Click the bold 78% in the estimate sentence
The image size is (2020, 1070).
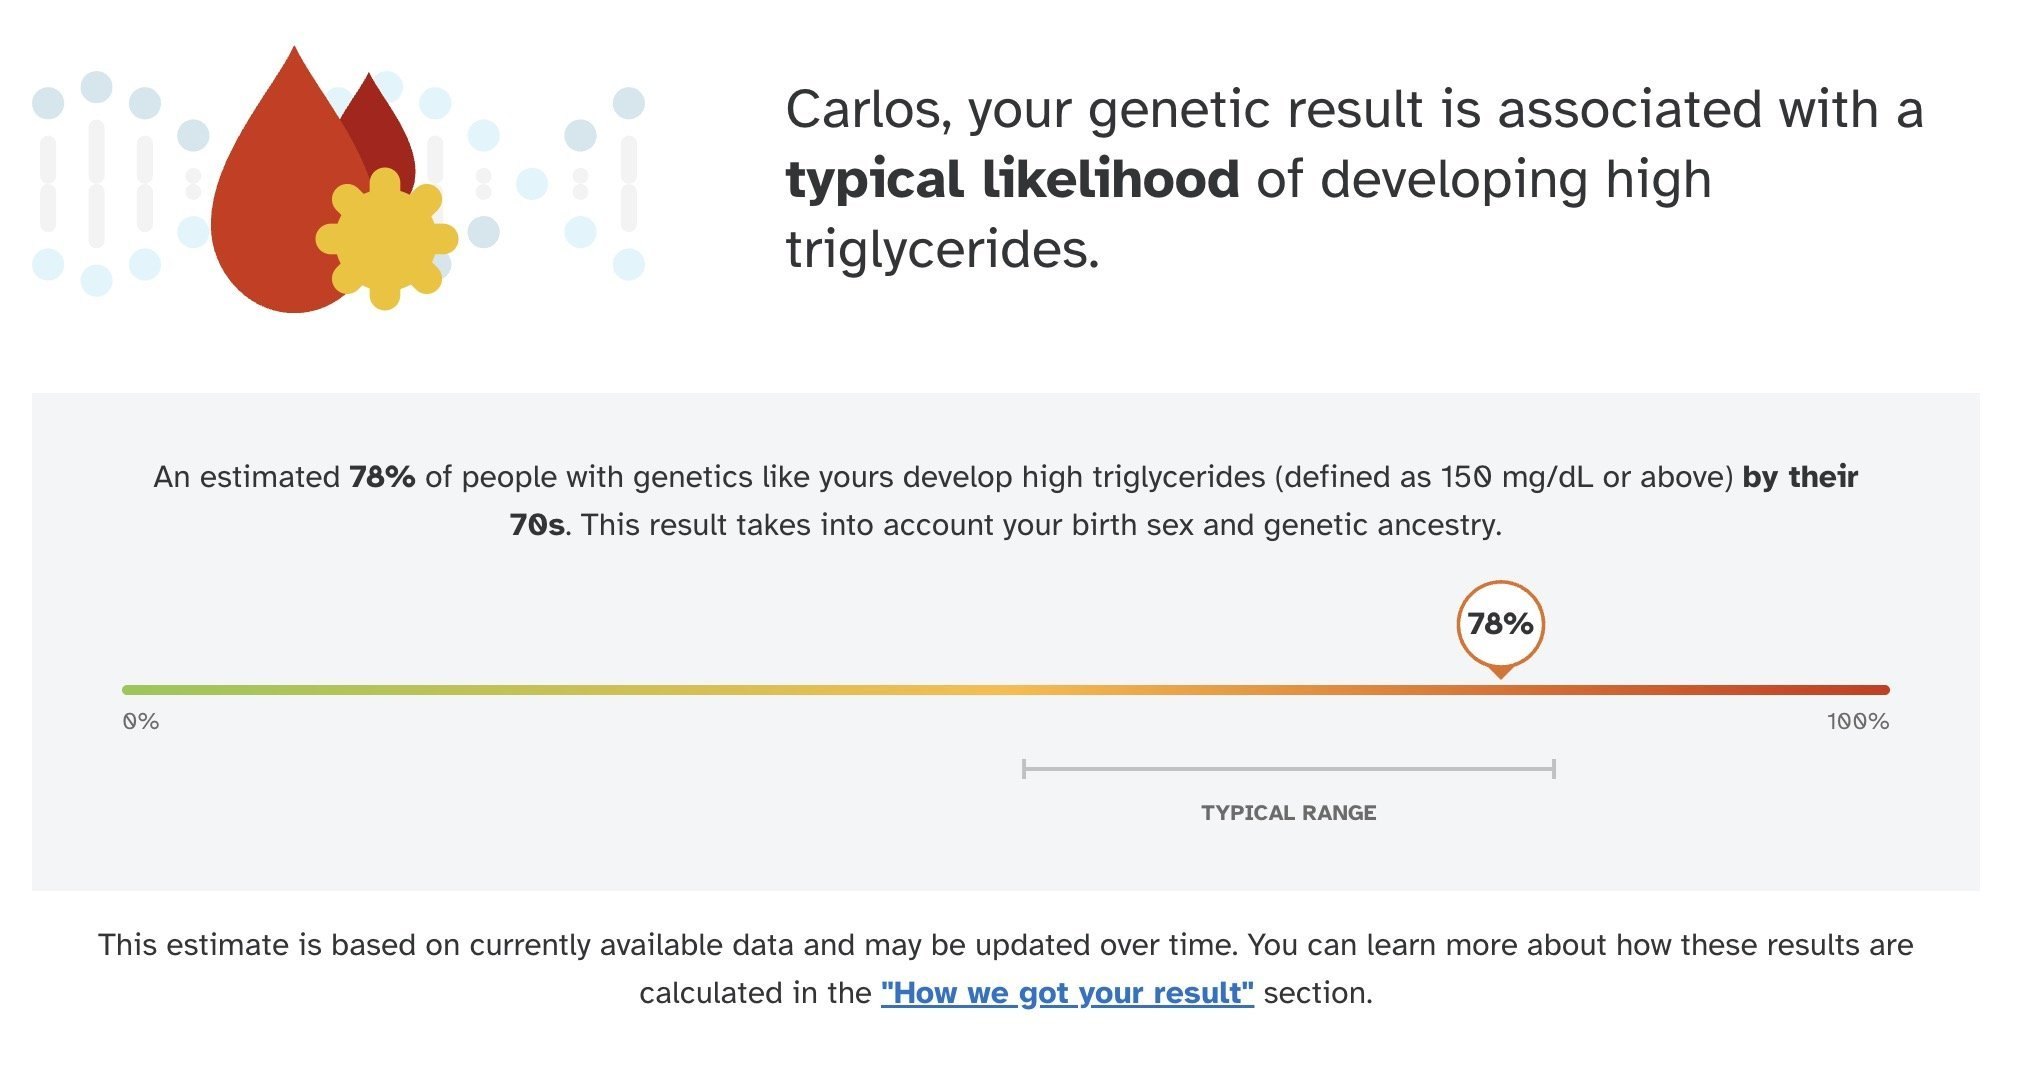point(382,477)
